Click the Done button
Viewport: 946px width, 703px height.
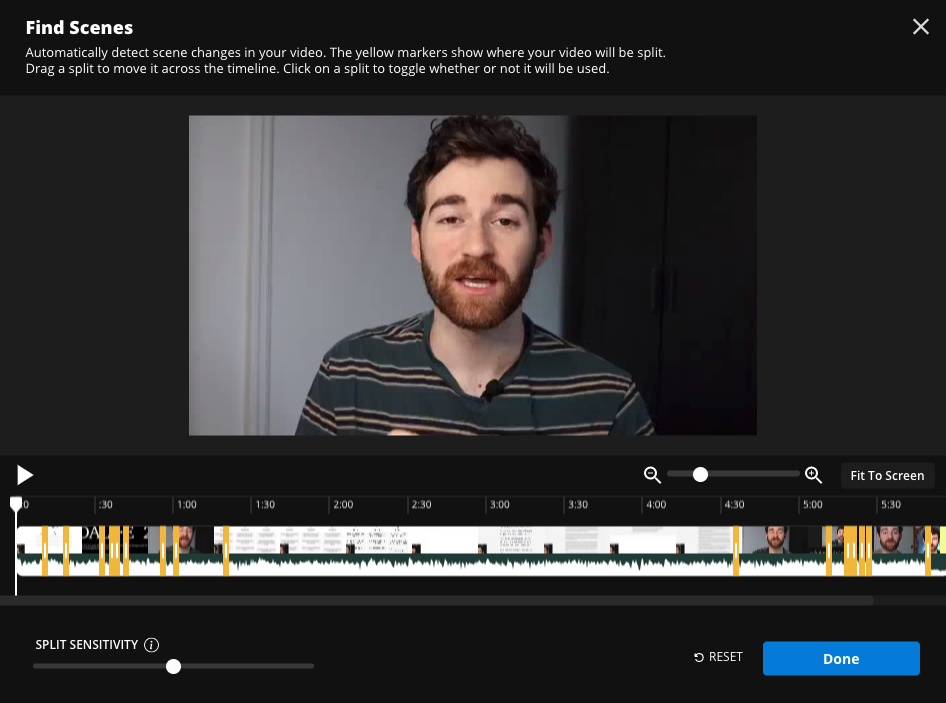point(841,658)
